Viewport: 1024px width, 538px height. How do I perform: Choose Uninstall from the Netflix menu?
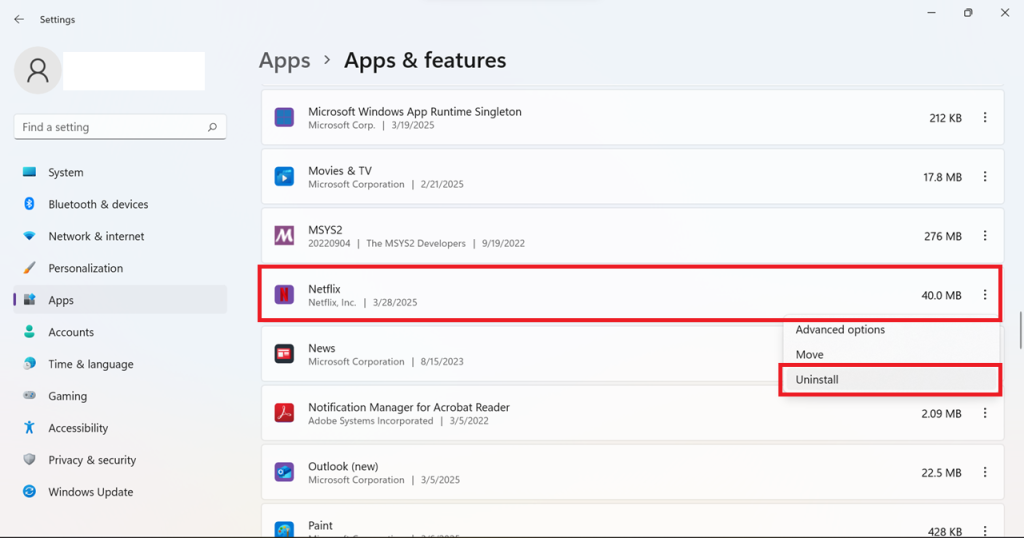[x=891, y=379]
